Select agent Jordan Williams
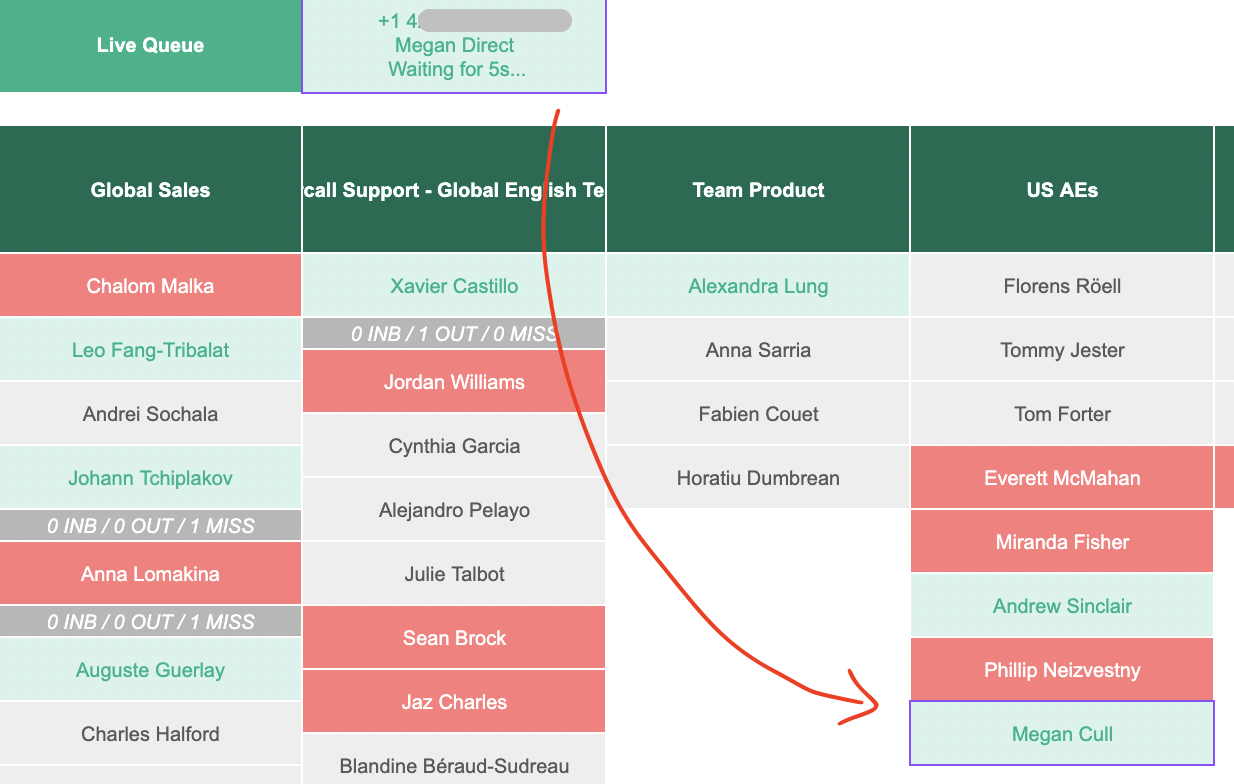Image resolution: width=1234 pixels, height=784 pixels. pos(454,381)
